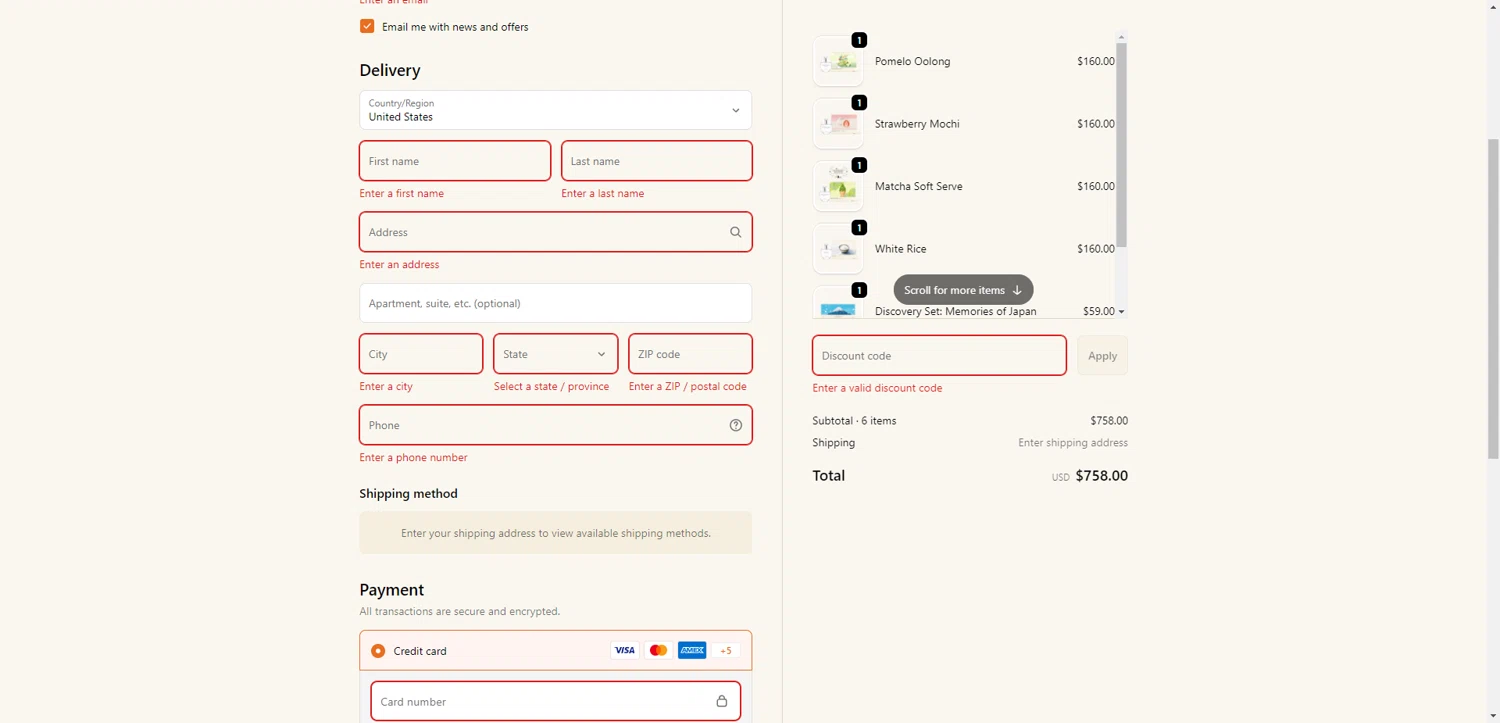Click the Strawberry Mochi product thumbnail
The height and width of the screenshot is (723, 1500).
click(x=838, y=124)
